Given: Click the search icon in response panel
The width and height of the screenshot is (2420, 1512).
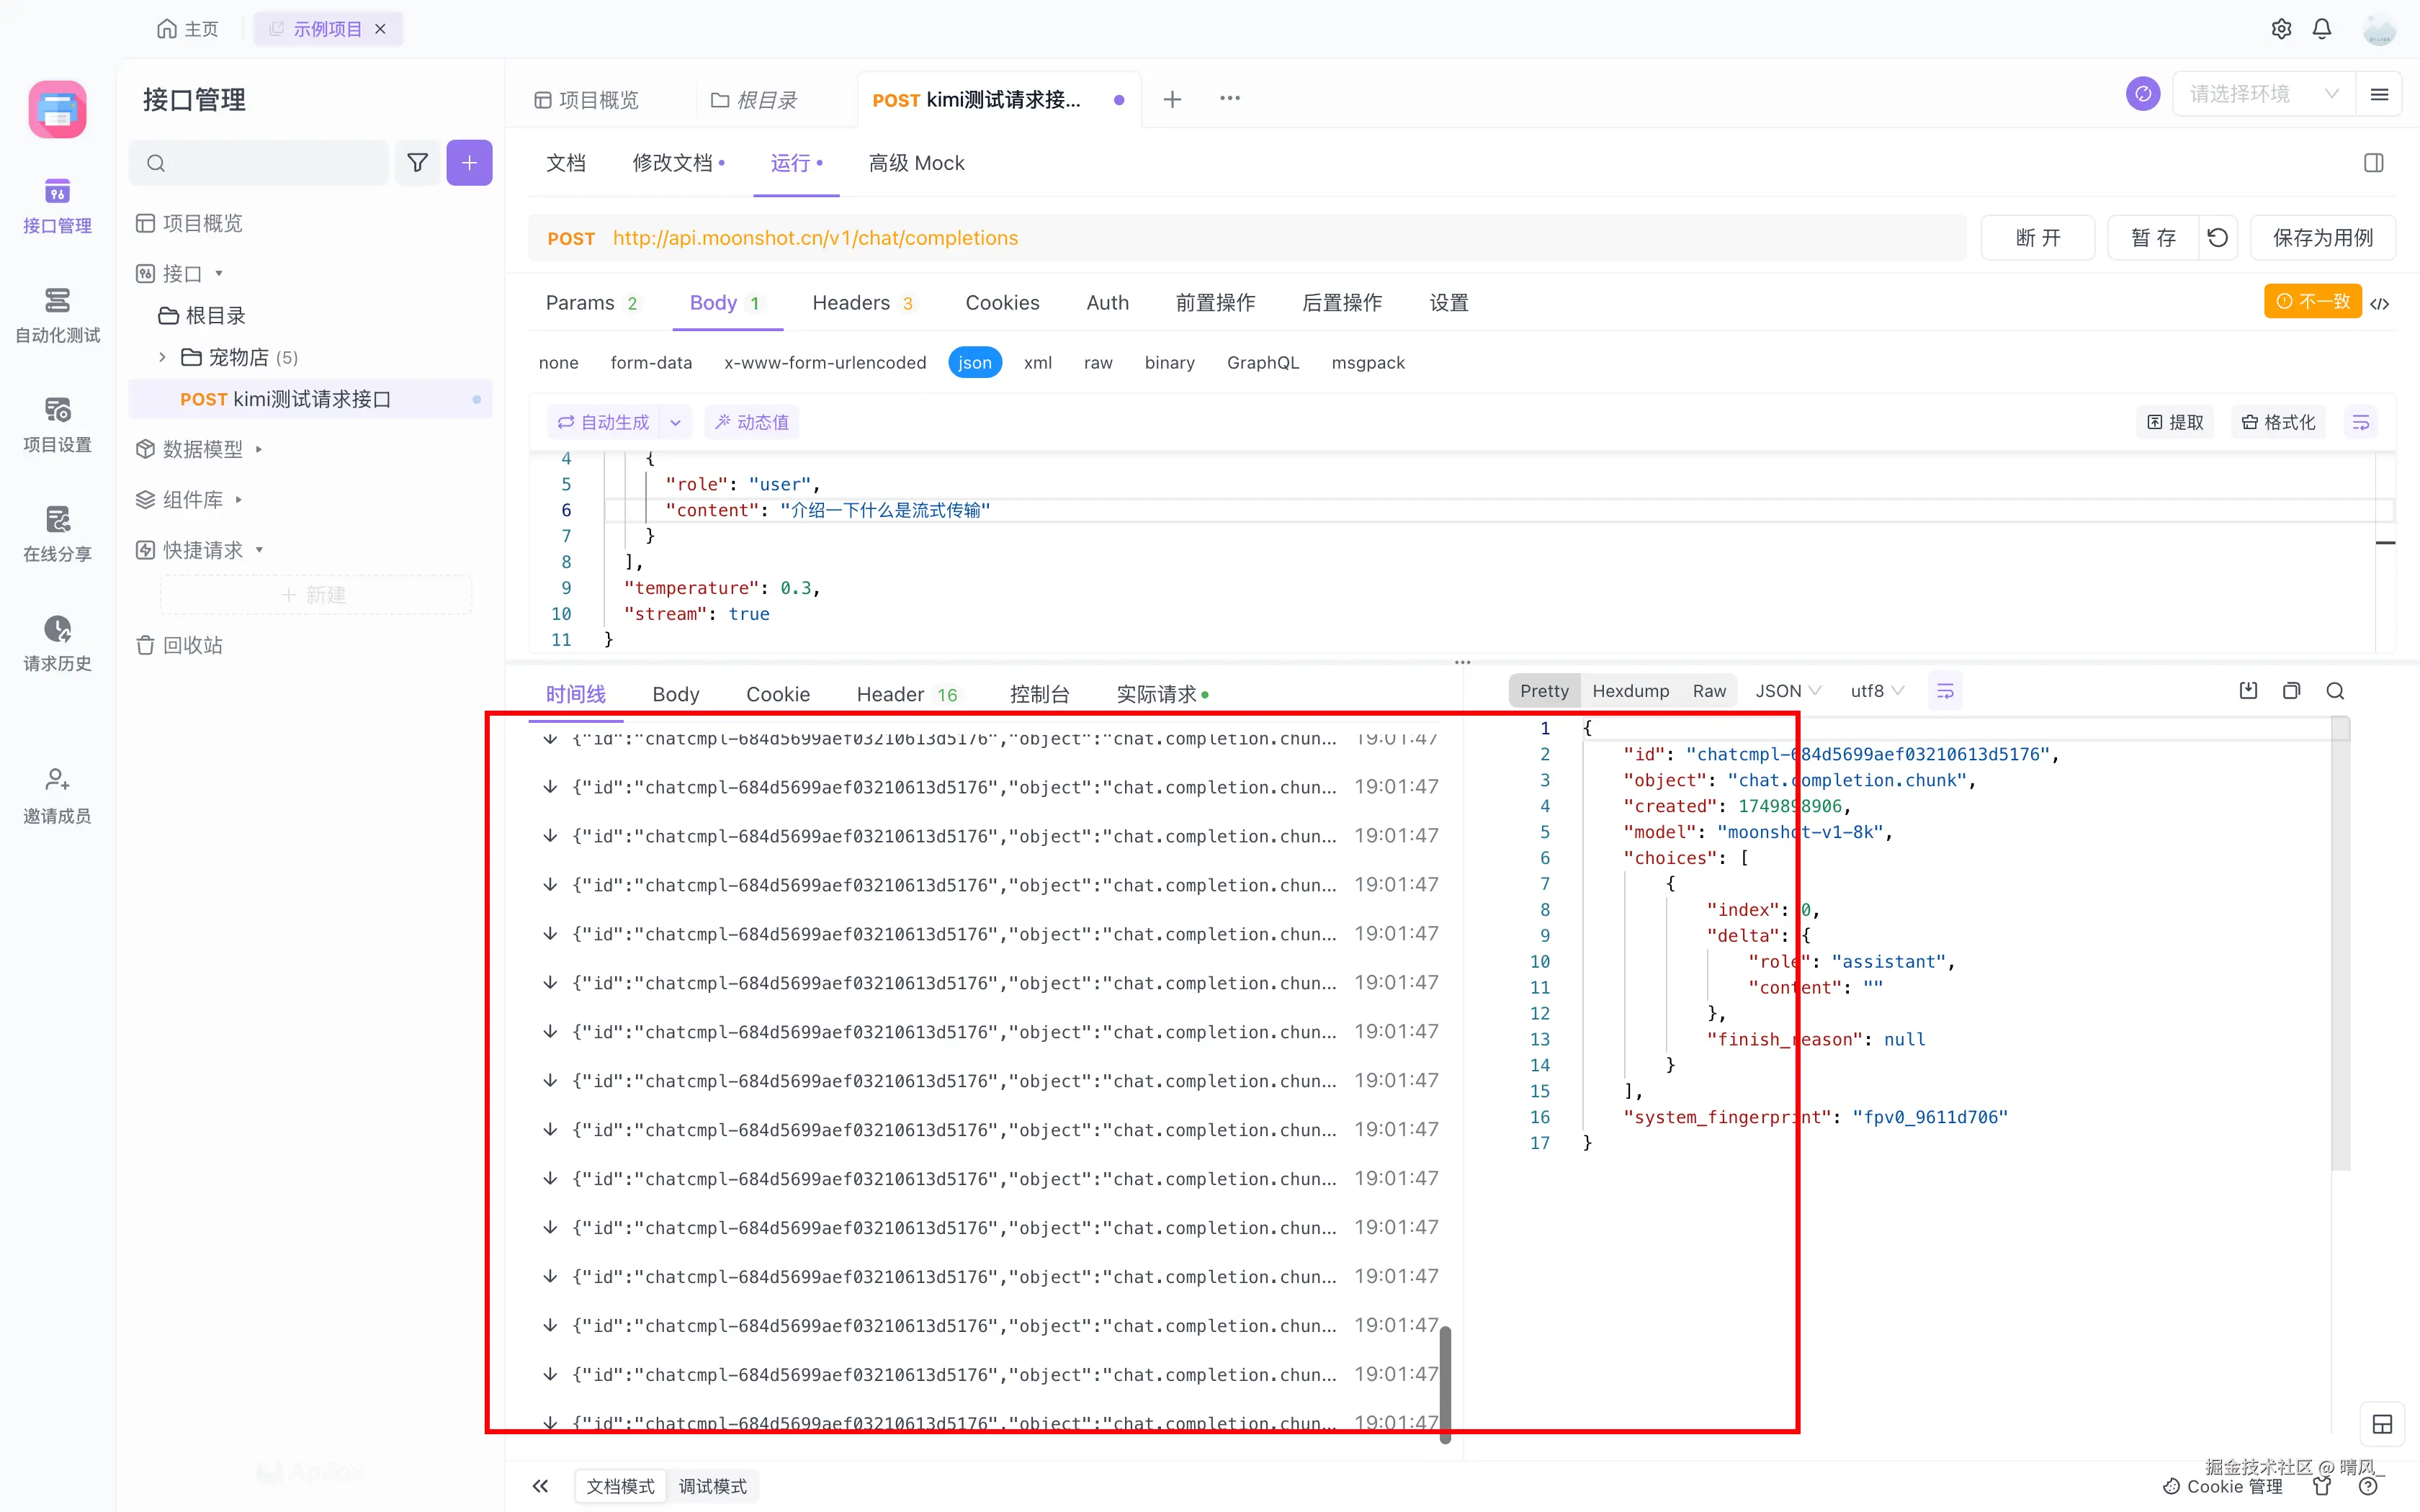Looking at the screenshot, I should click(x=2335, y=691).
